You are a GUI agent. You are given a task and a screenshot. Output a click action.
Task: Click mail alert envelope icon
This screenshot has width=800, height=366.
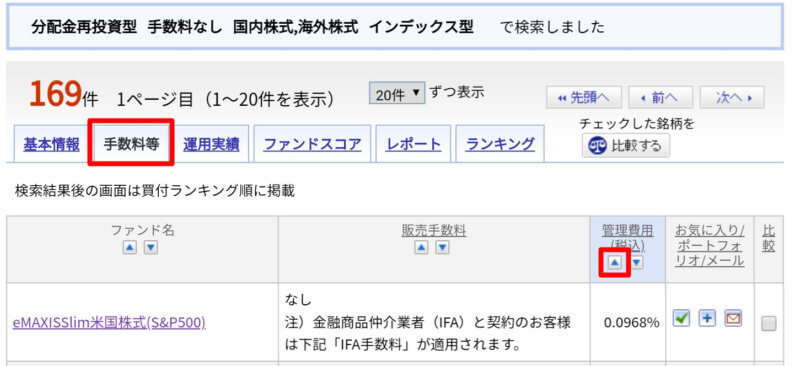coord(733,319)
